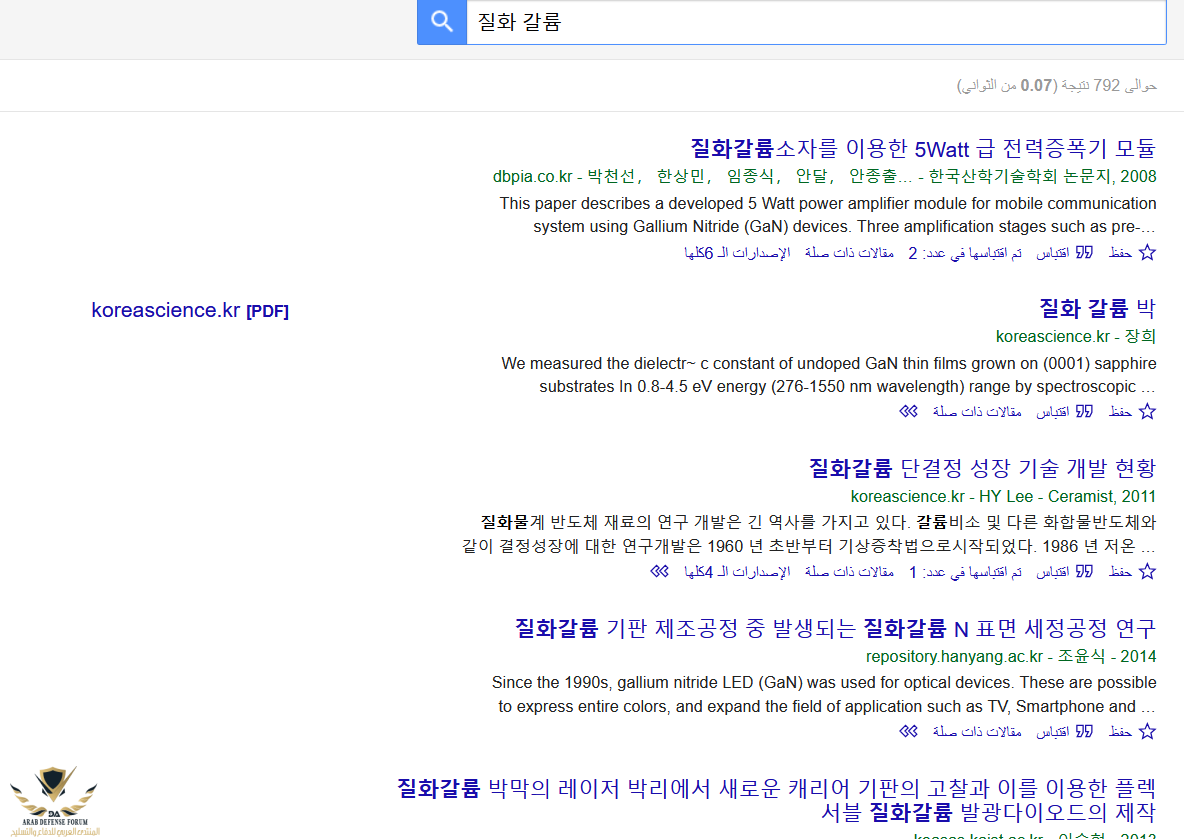
Task: Click the search box containing 질화 갈륨
Action: pos(815,22)
